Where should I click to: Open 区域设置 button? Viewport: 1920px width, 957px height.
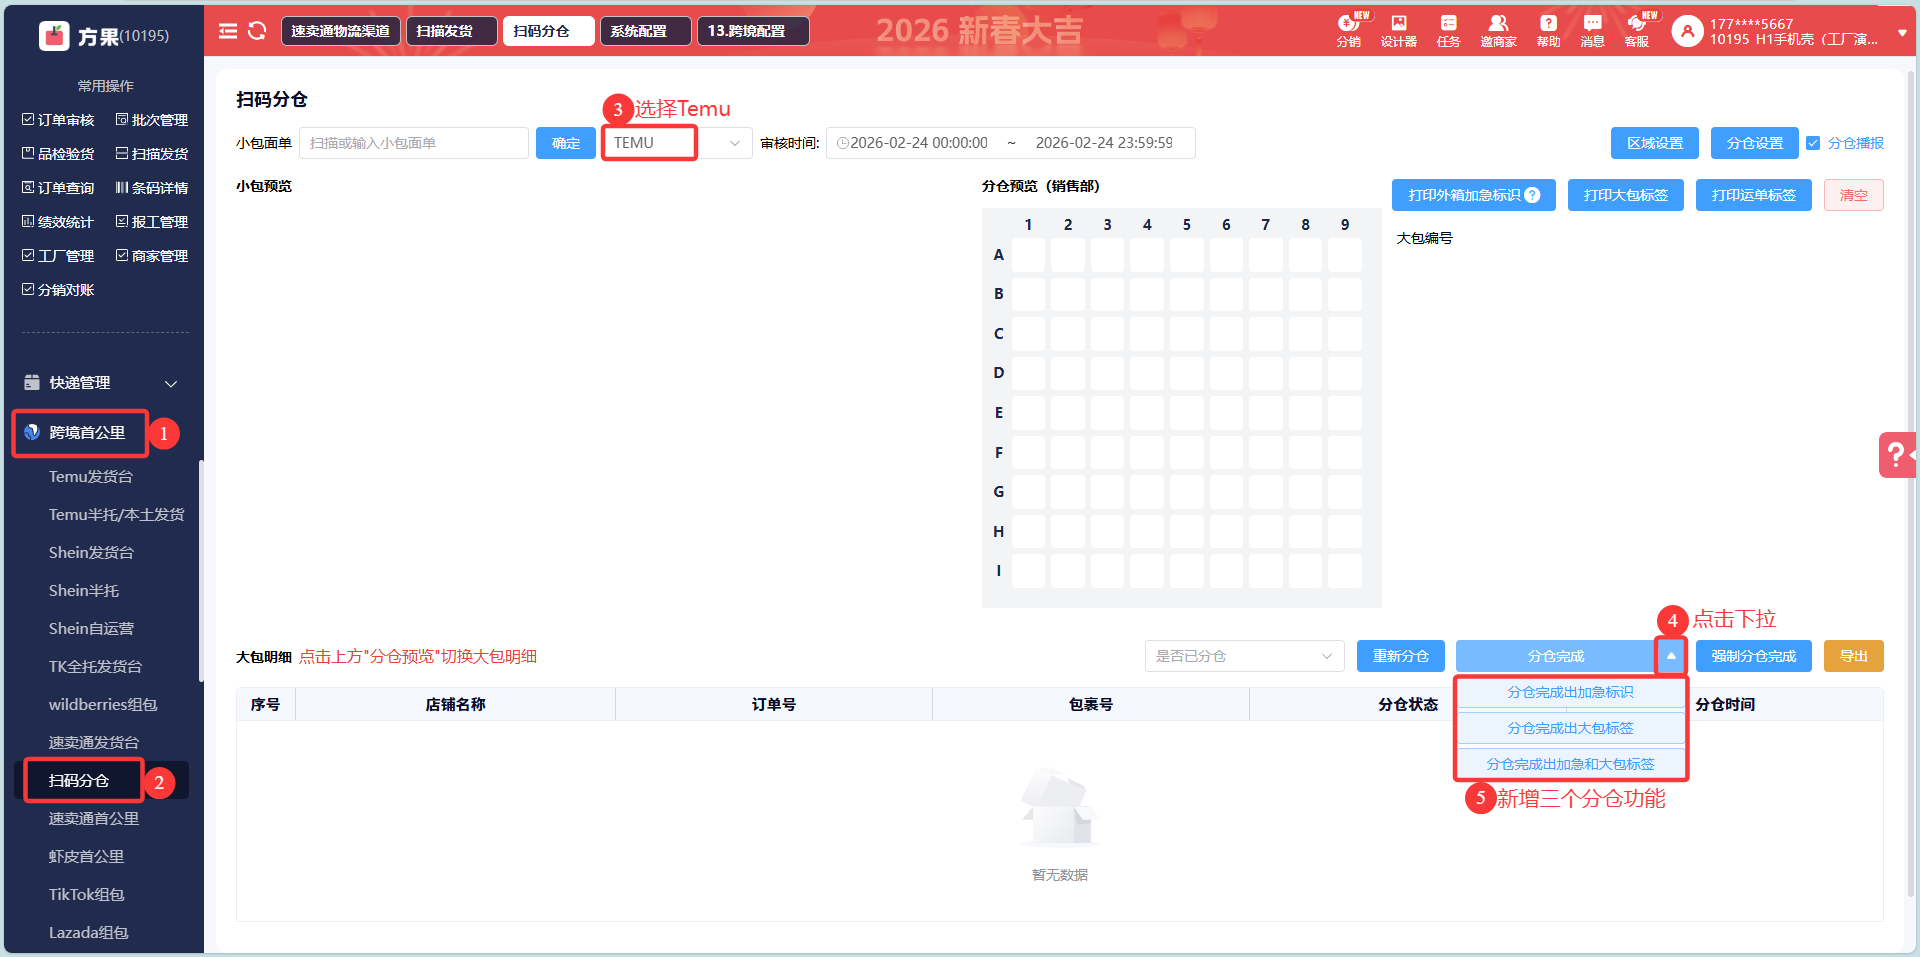coord(1655,143)
